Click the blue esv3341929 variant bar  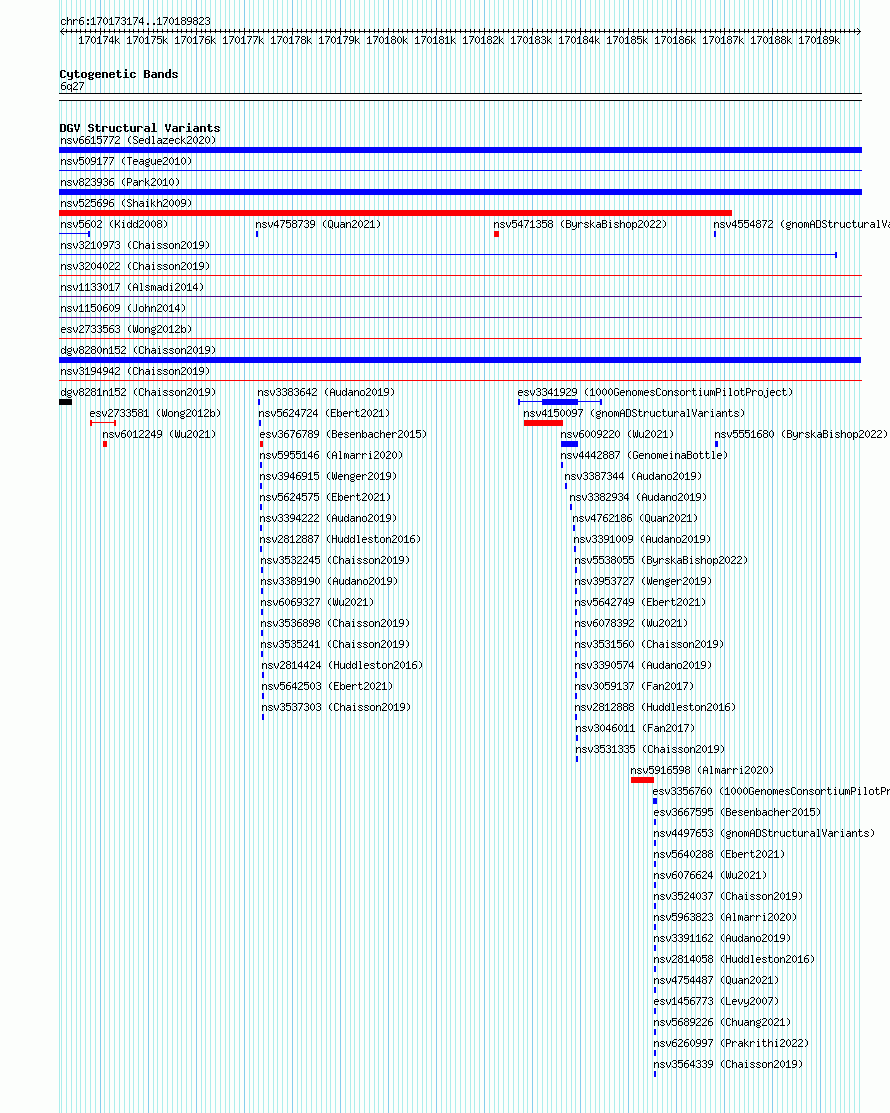(560, 402)
